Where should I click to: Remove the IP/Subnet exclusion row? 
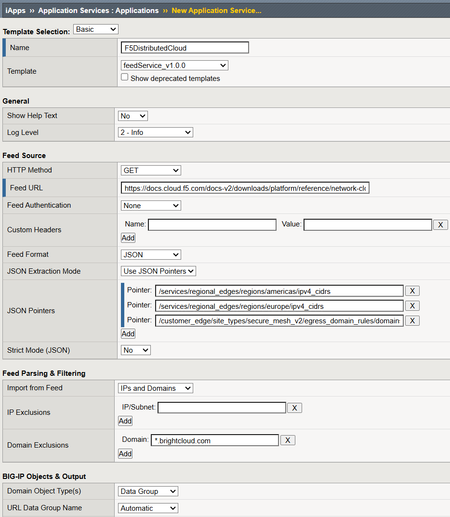pos(294,408)
